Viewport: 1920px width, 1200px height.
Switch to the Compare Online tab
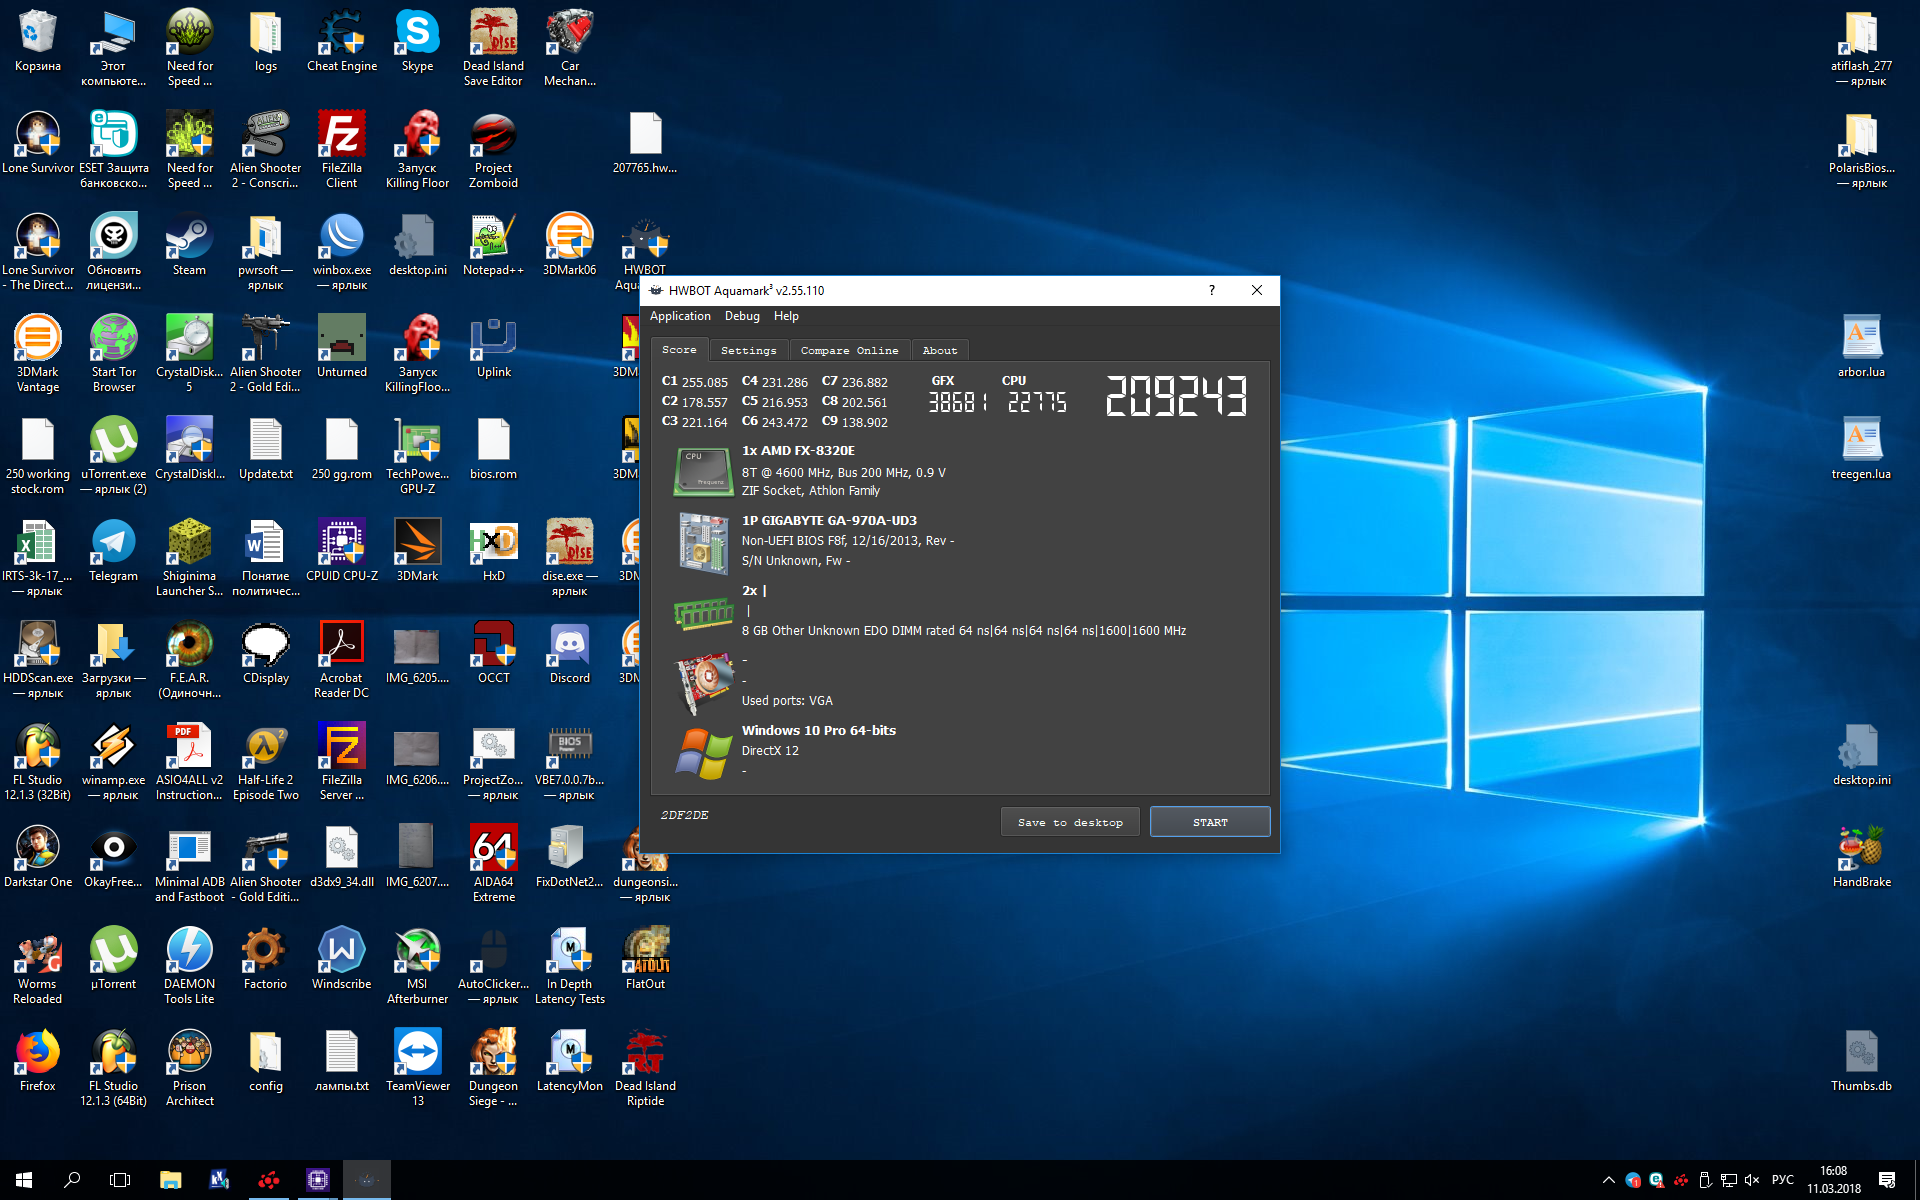[x=849, y=350]
